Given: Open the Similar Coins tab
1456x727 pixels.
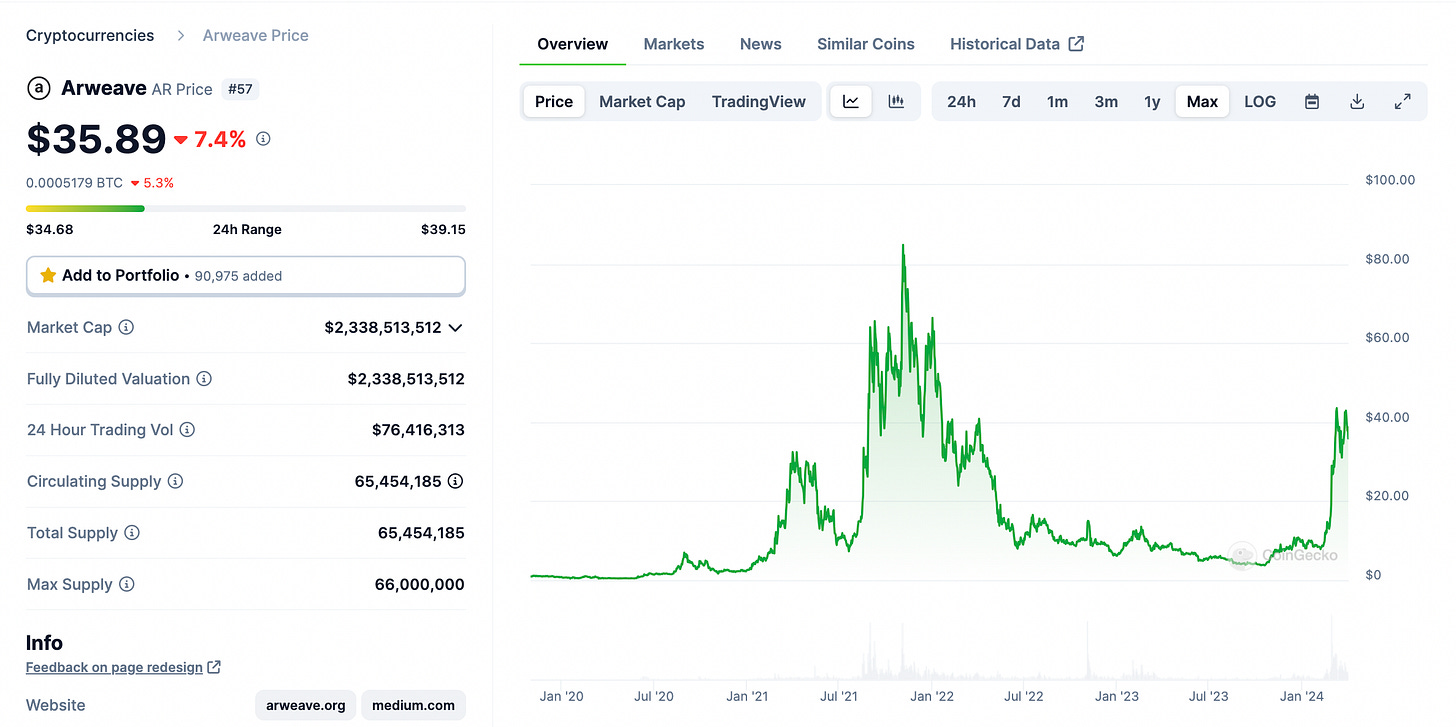Looking at the screenshot, I should pos(866,44).
